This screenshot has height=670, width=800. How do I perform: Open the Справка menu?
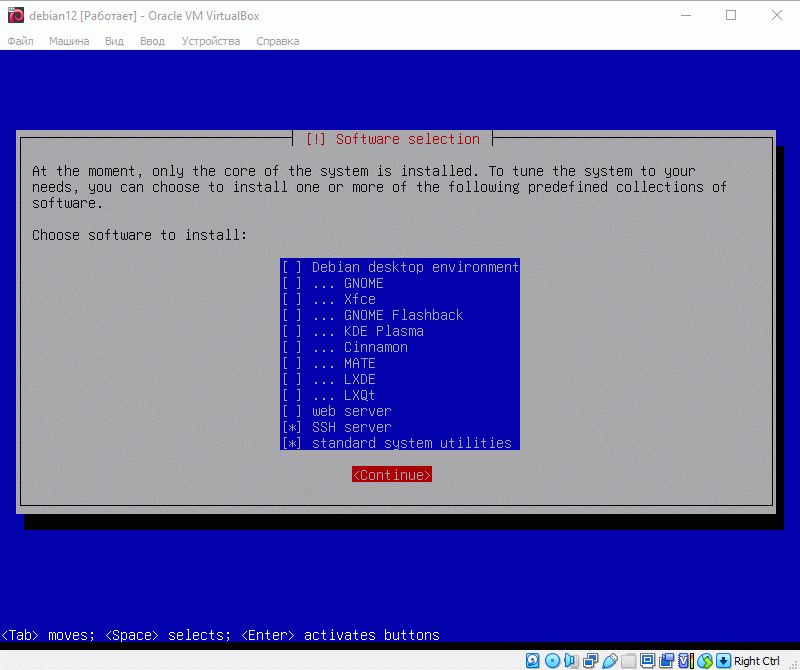278,41
